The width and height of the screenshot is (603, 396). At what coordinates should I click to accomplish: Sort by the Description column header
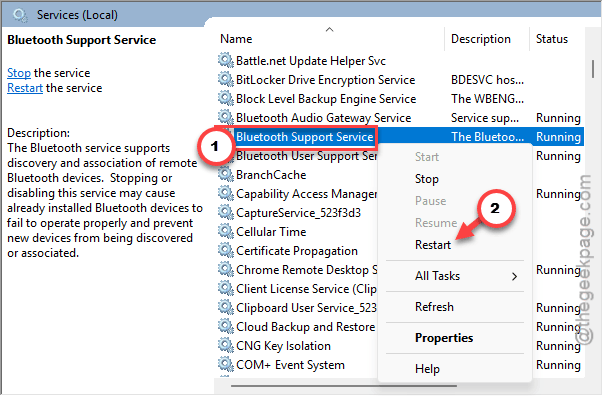[480, 39]
